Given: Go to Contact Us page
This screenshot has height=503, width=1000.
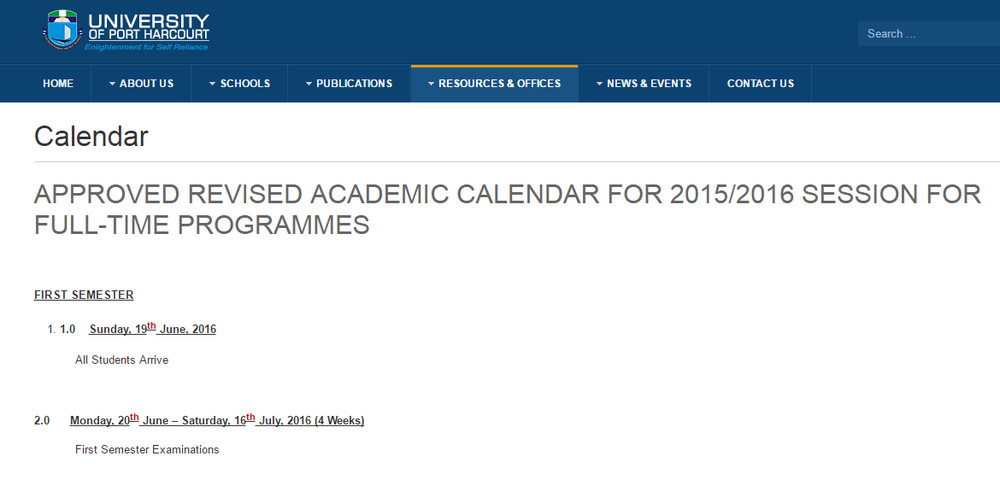Looking at the screenshot, I should coord(760,84).
